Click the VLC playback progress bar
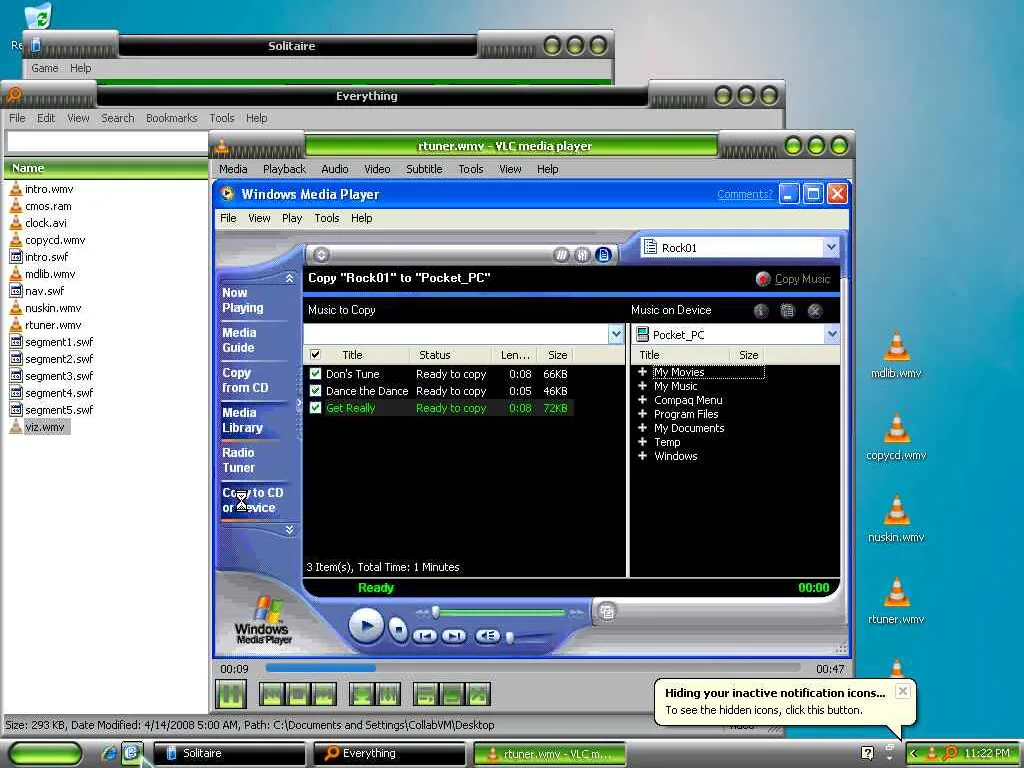Screen dimensions: 1024x768 [x=533, y=668]
